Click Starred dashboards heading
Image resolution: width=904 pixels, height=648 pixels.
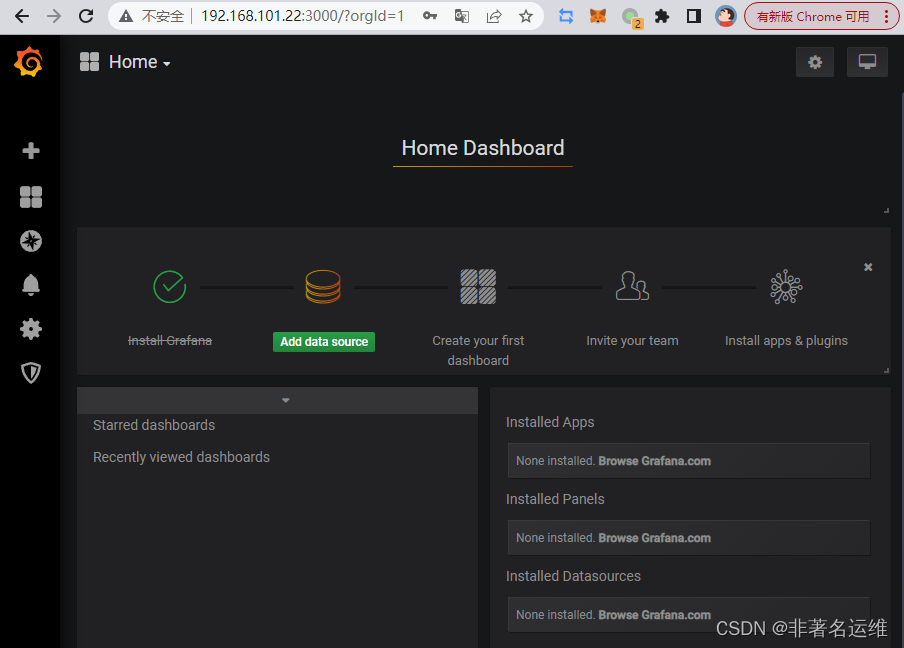pyautogui.click(x=154, y=425)
